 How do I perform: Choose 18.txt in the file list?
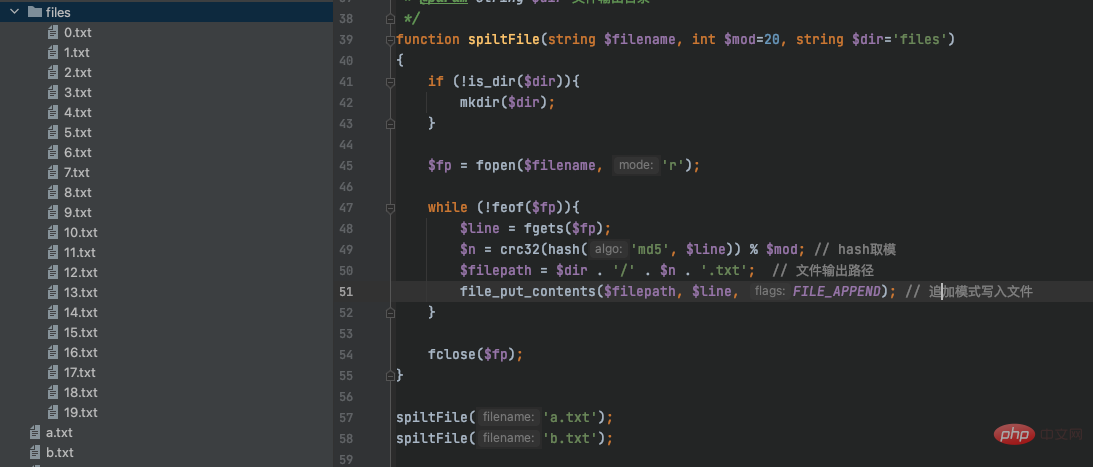(81, 392)
